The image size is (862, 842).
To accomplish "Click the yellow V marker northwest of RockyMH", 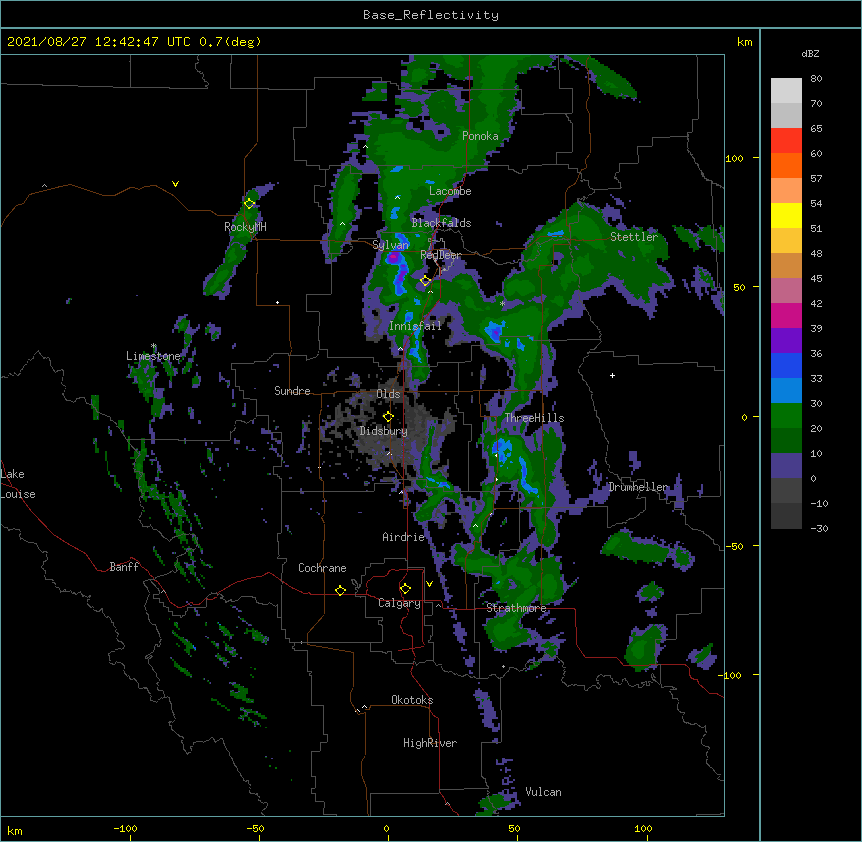I will pos(175,184).
